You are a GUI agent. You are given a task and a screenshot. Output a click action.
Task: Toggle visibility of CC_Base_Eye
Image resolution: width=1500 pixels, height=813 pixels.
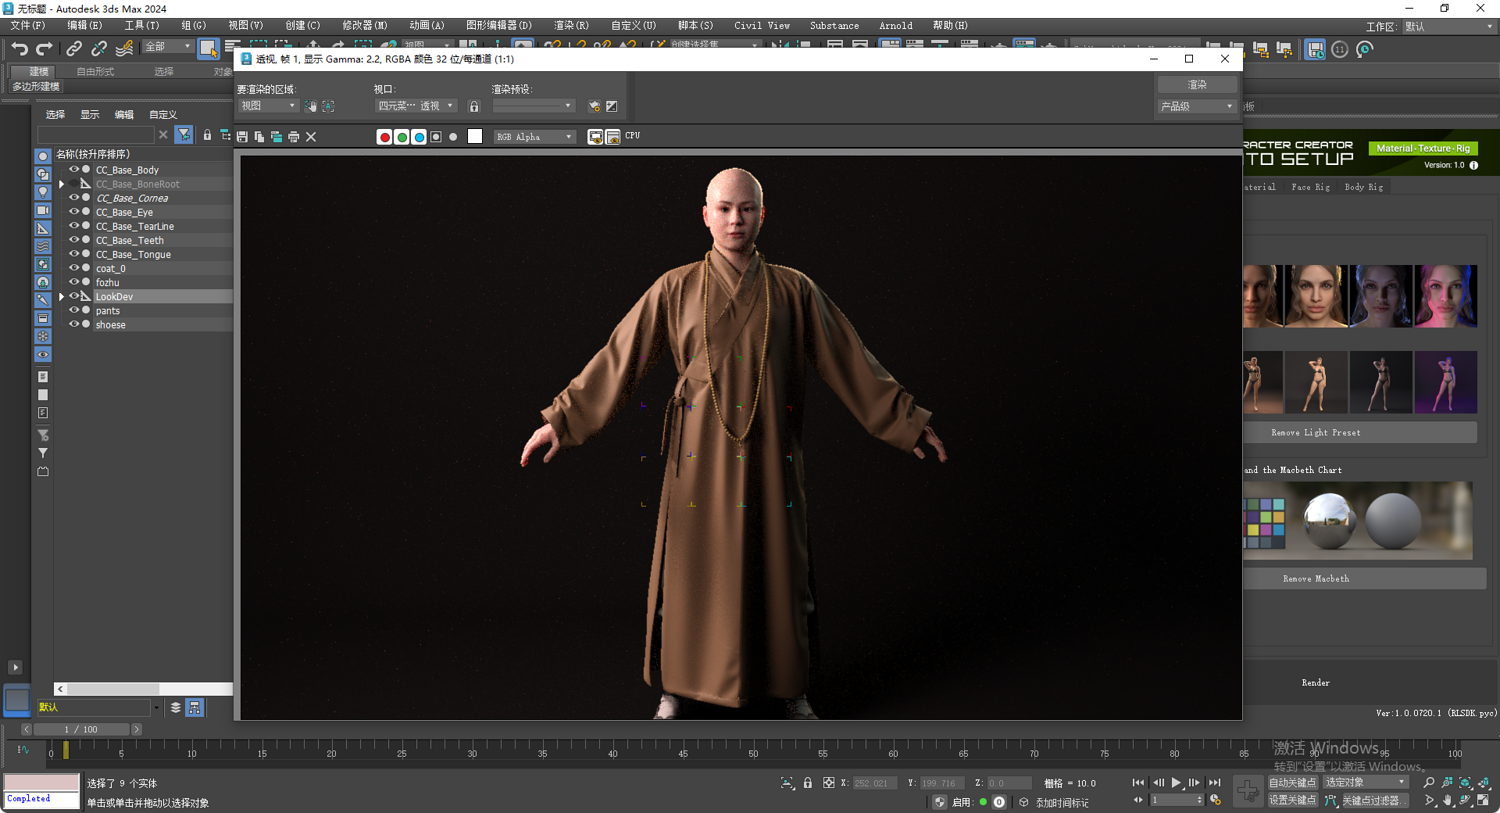[x=73, y=212]
